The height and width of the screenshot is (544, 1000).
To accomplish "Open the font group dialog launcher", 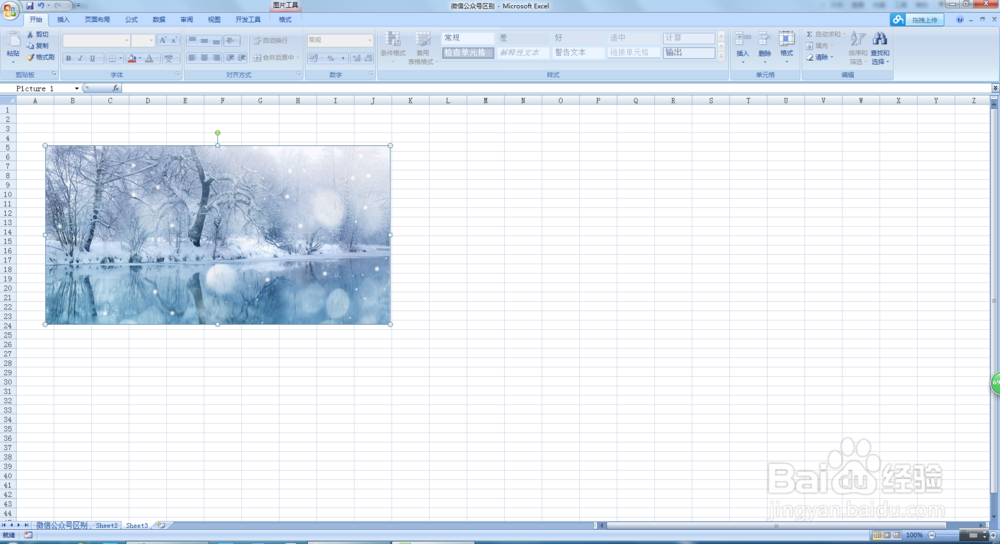I will (x=178, y=75).
